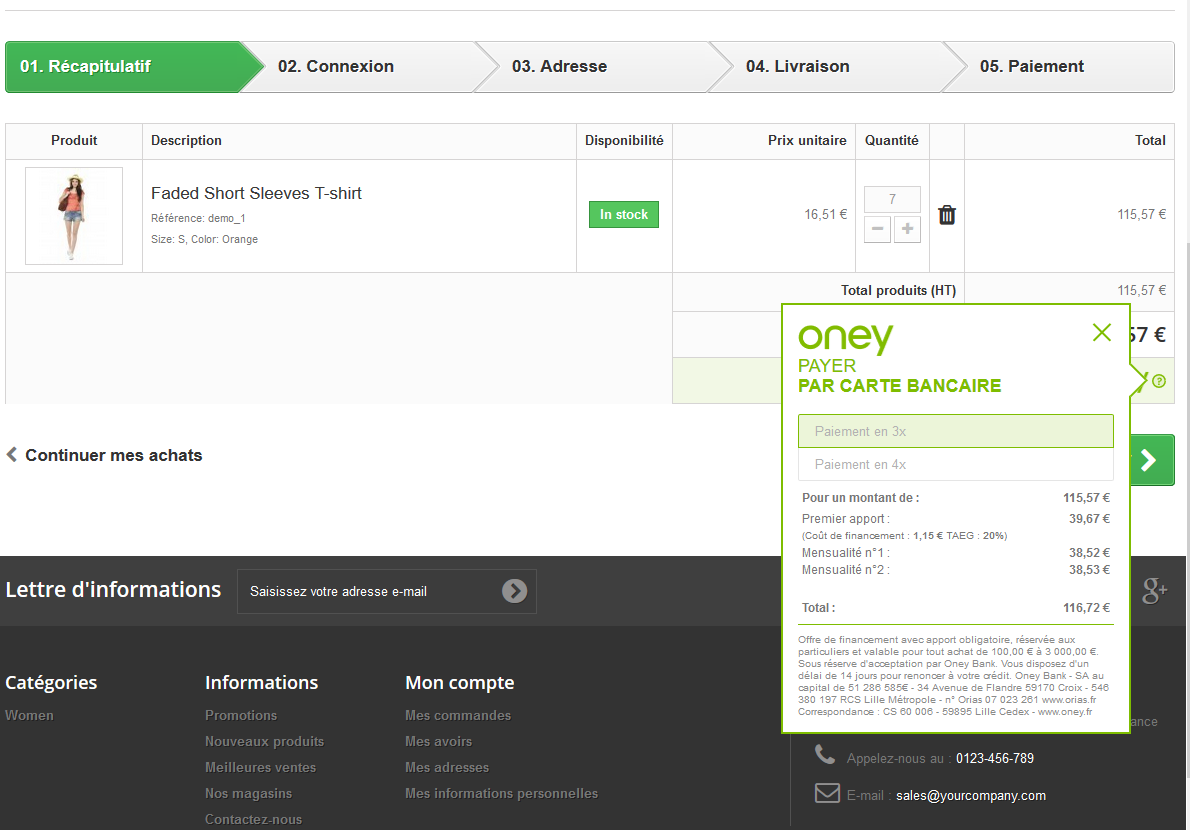Open Mes avoirs account link
1190x830 pixels.
tap(439, 741)
